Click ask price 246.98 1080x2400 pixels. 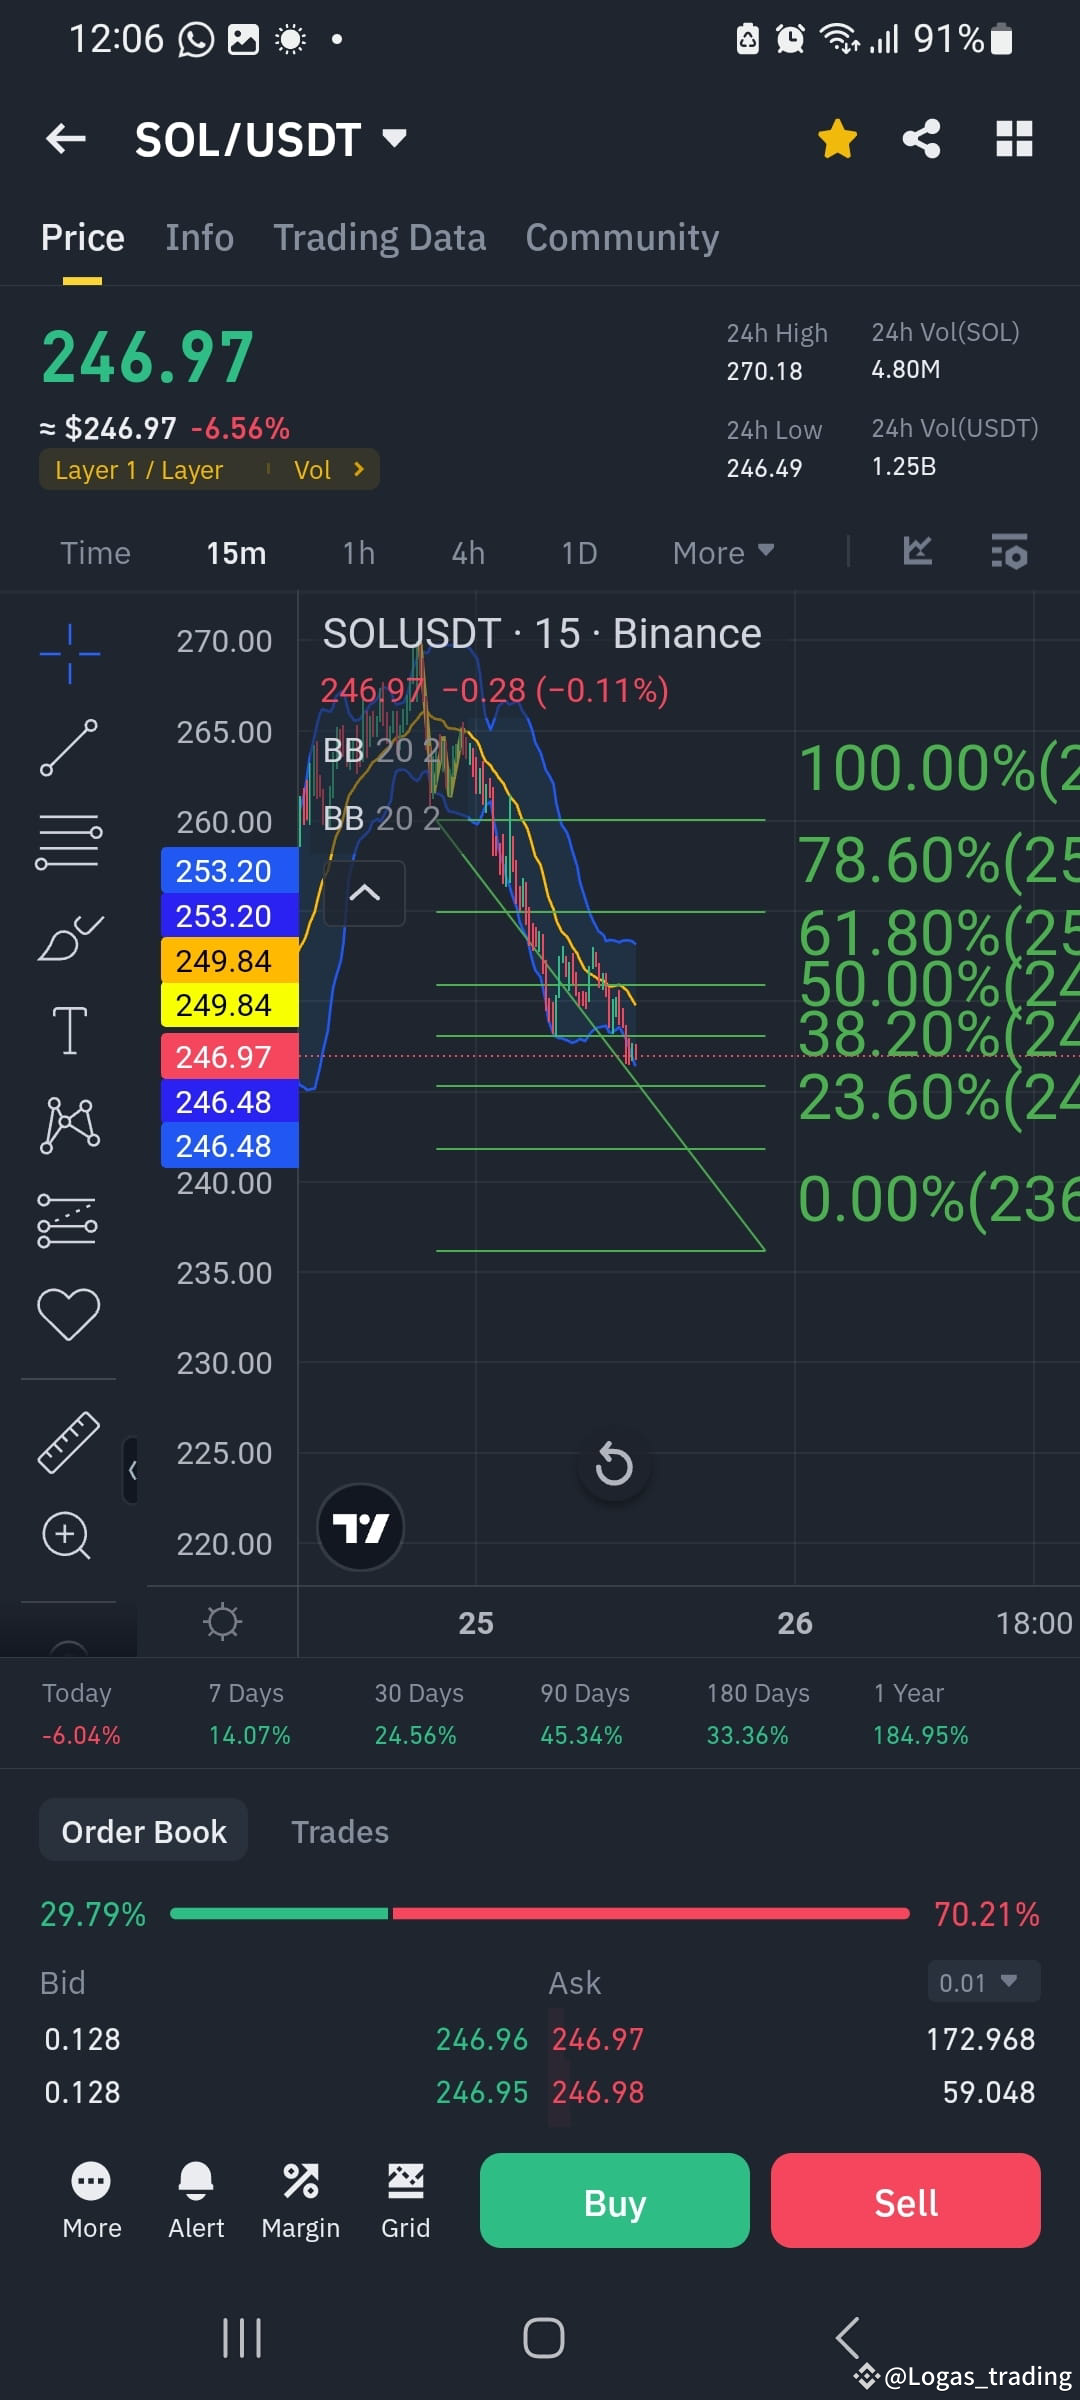point(598,2092)
